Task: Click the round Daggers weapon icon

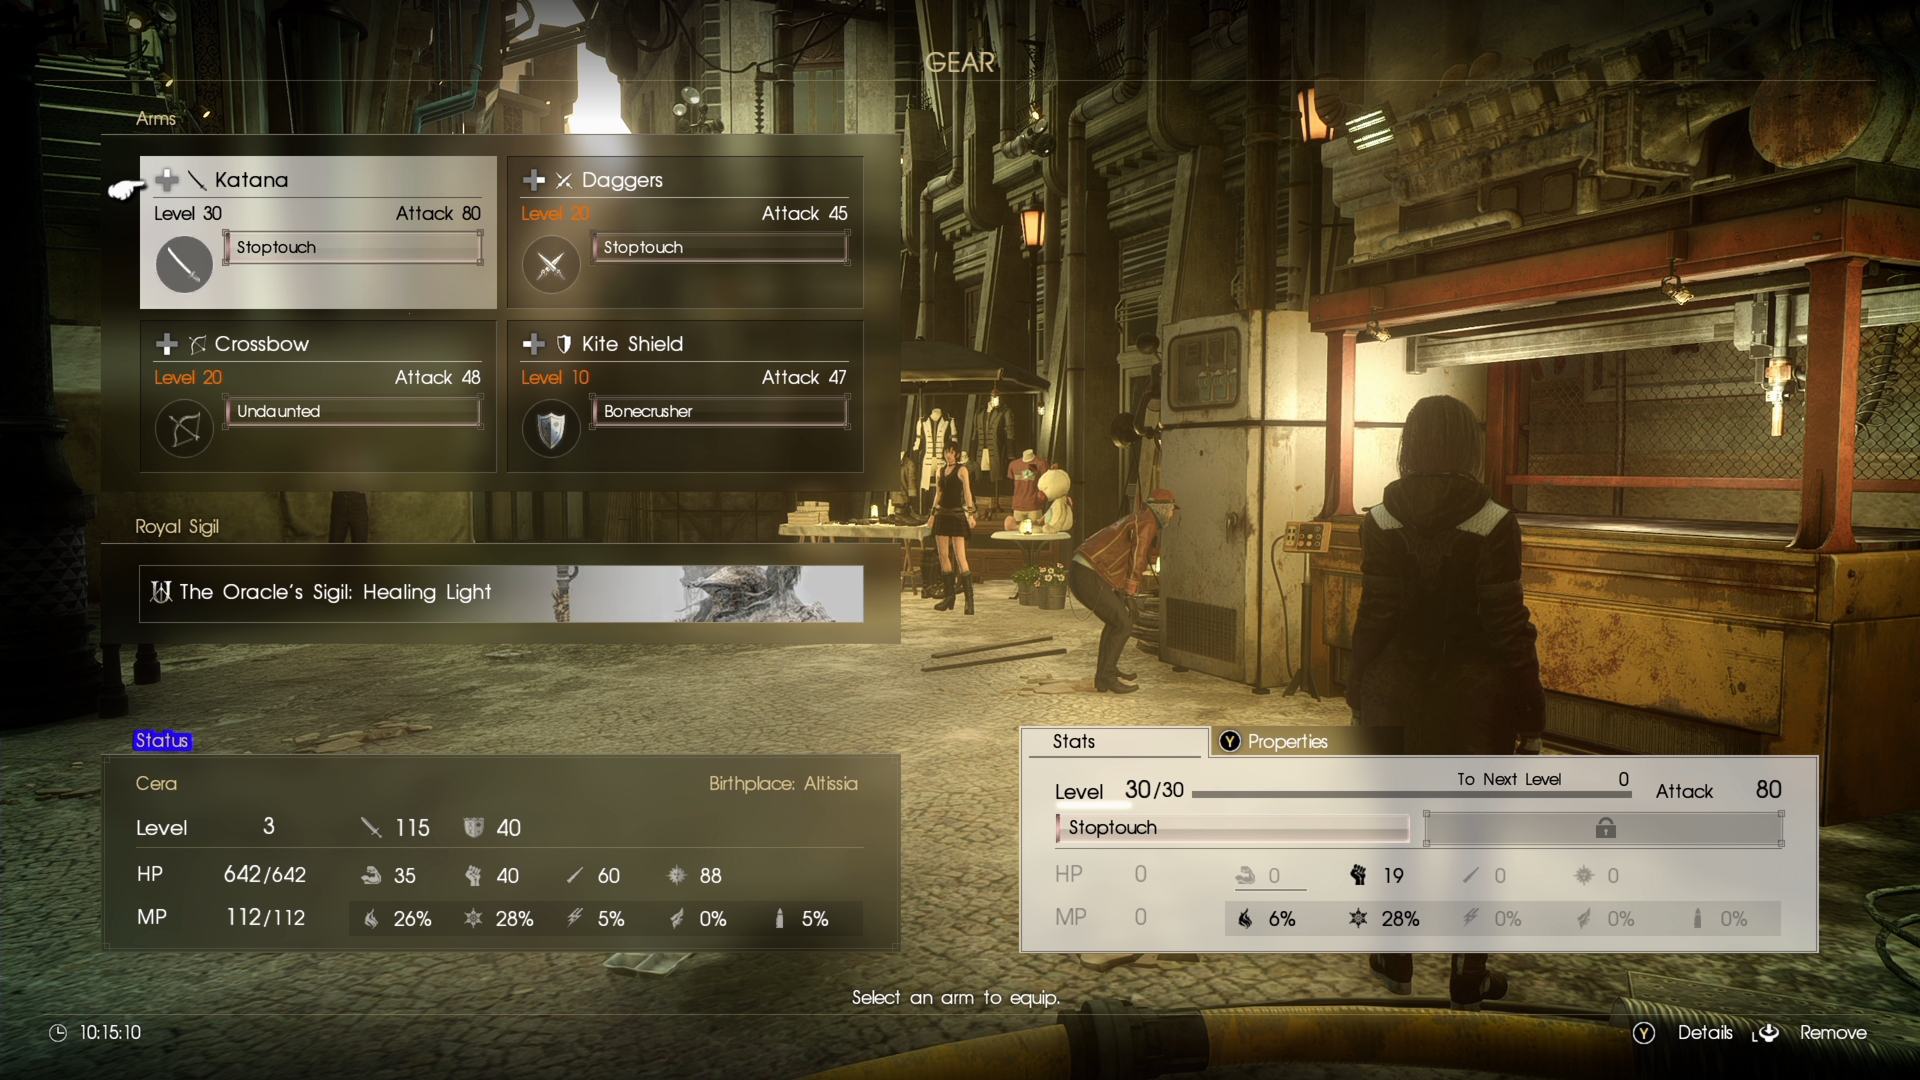Action: (551, 265)
